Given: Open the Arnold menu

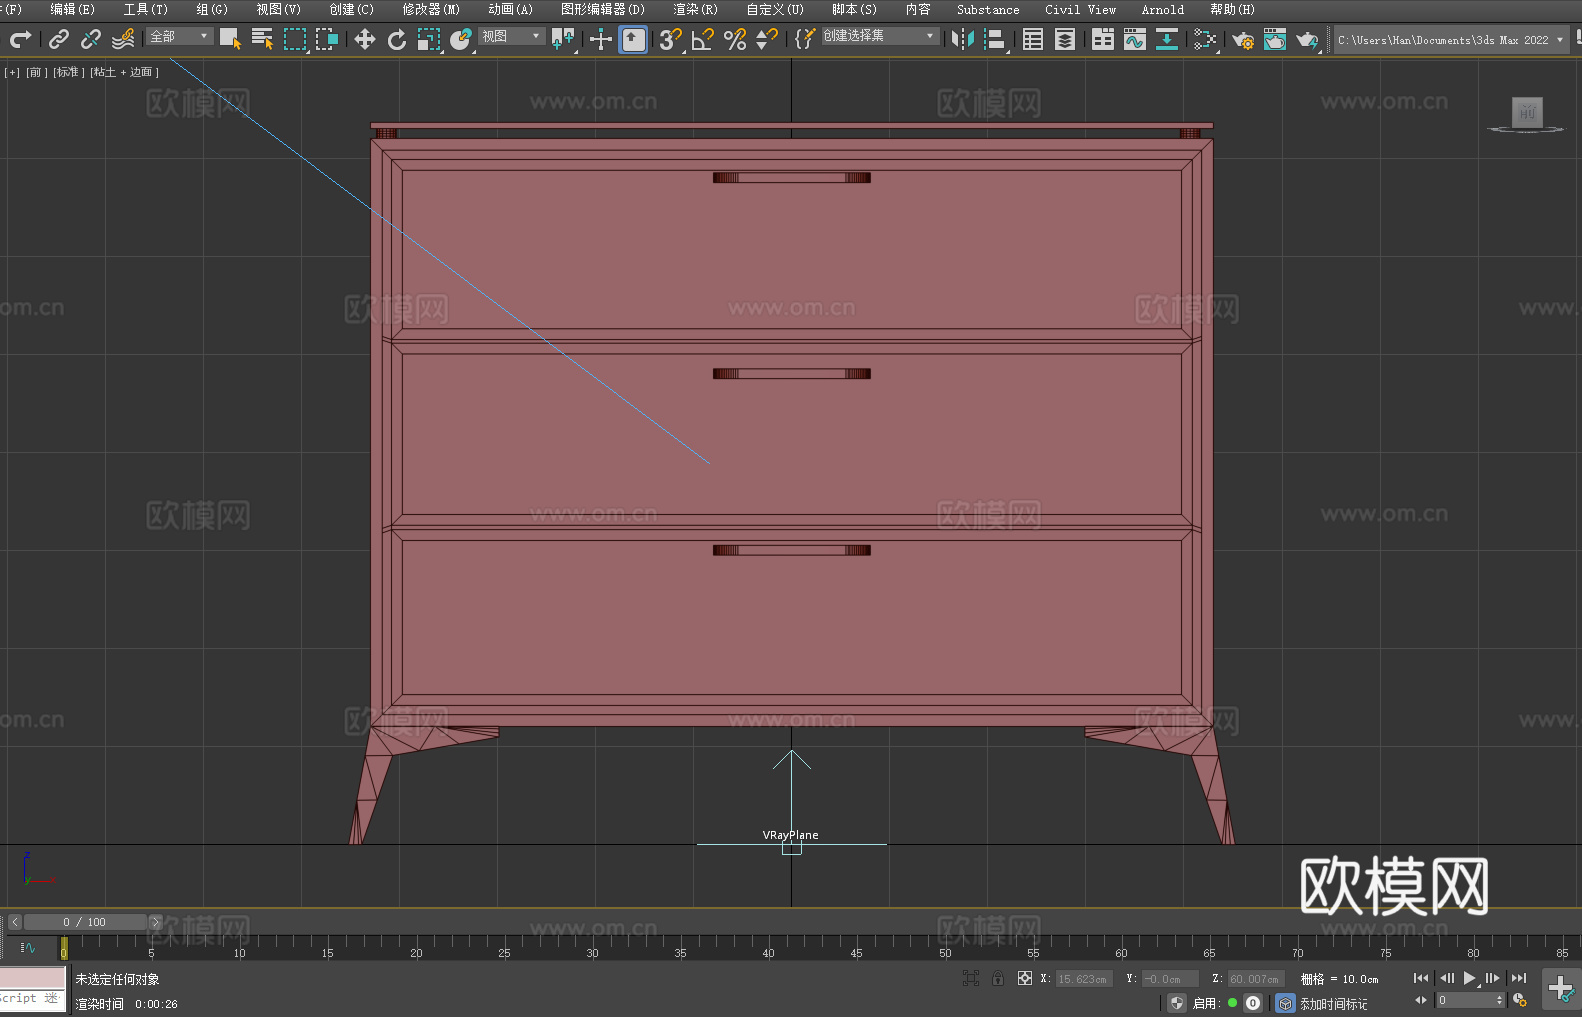Looking at the screenshot, I should point(1163,9).
